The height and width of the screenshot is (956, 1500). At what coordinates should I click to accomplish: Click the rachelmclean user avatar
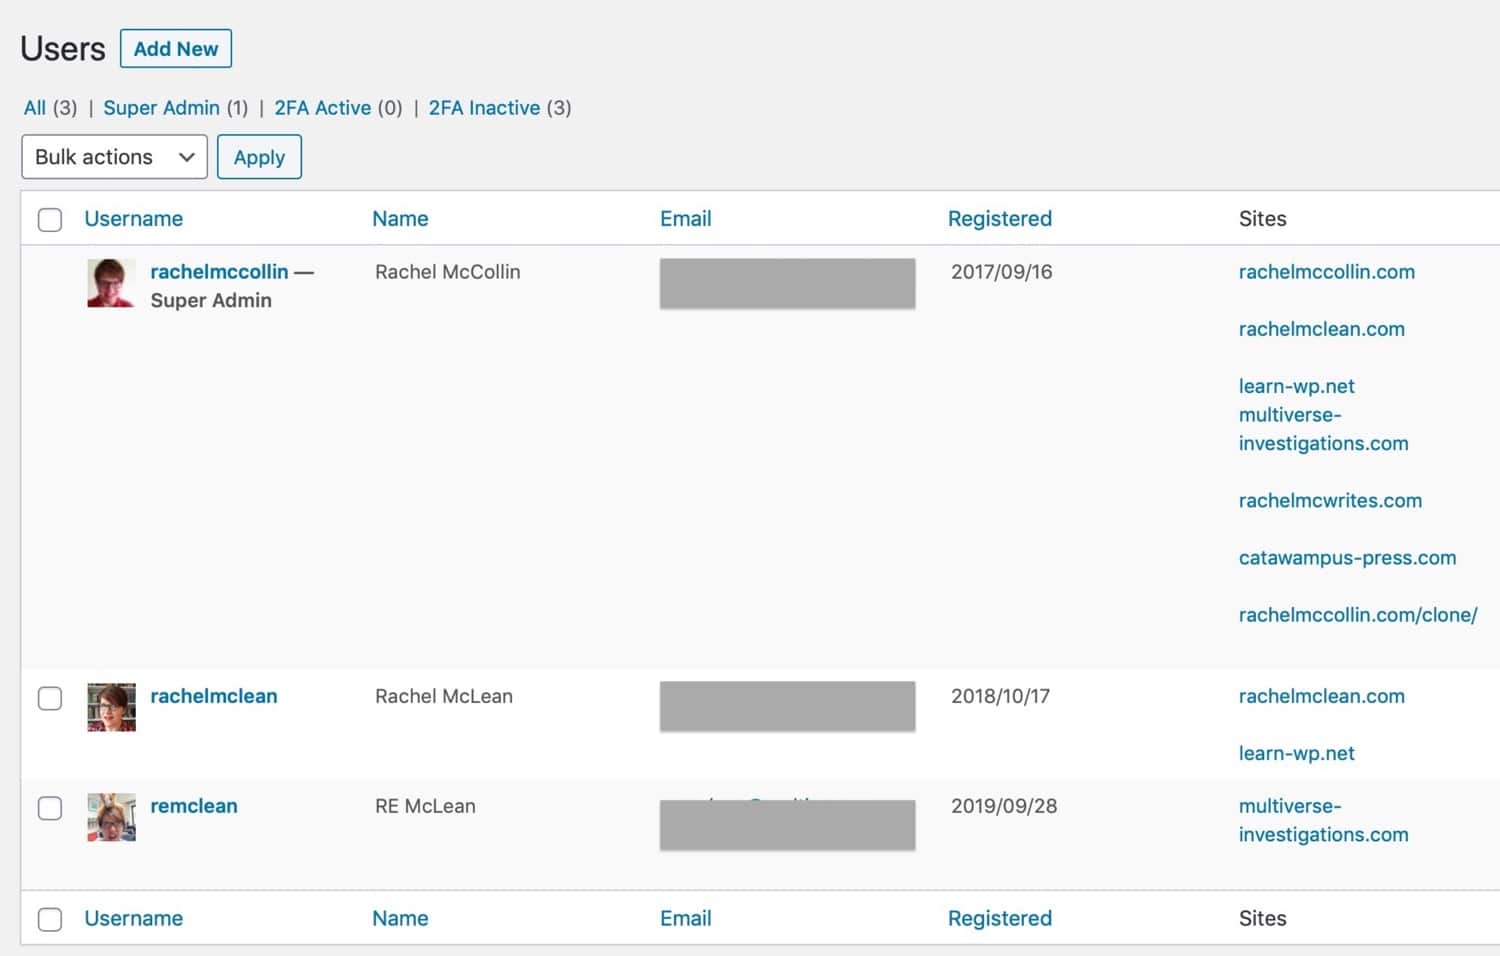tap(111, 707)
